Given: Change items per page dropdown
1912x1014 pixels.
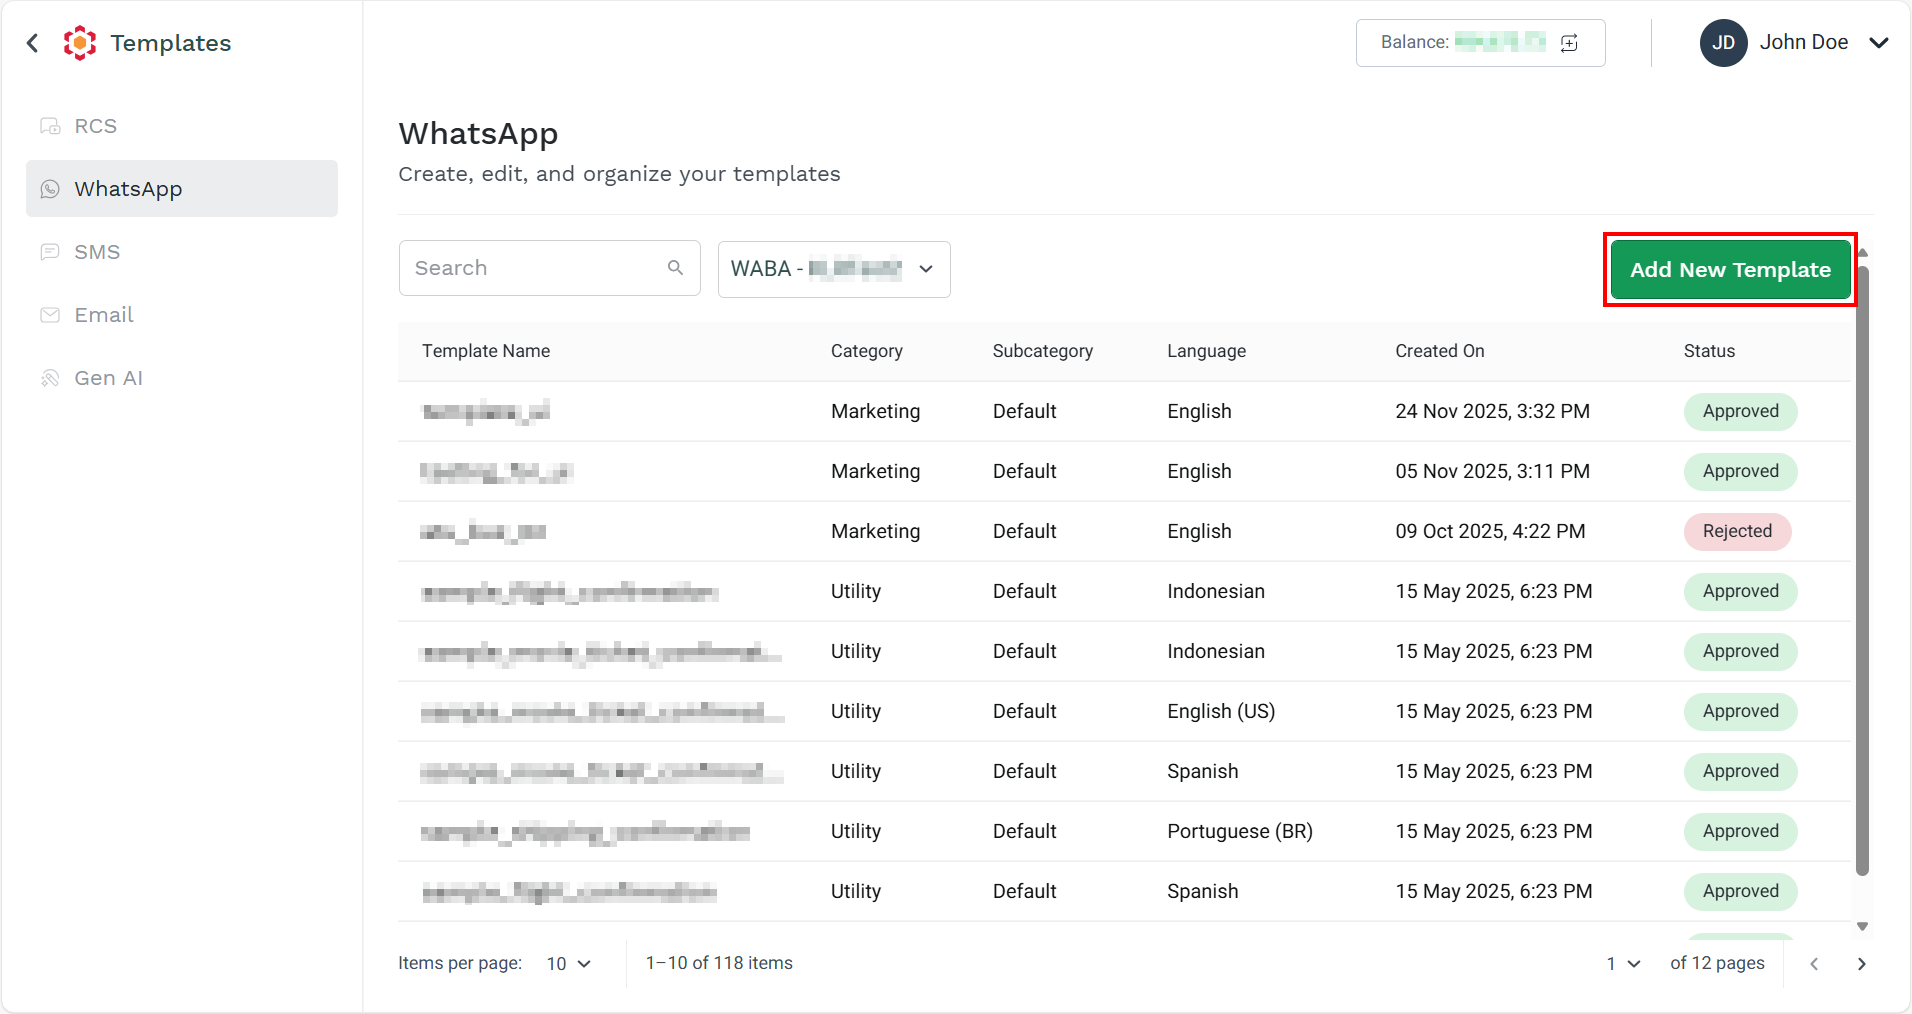Looking at the screenshot, I should tap(569, 964).
